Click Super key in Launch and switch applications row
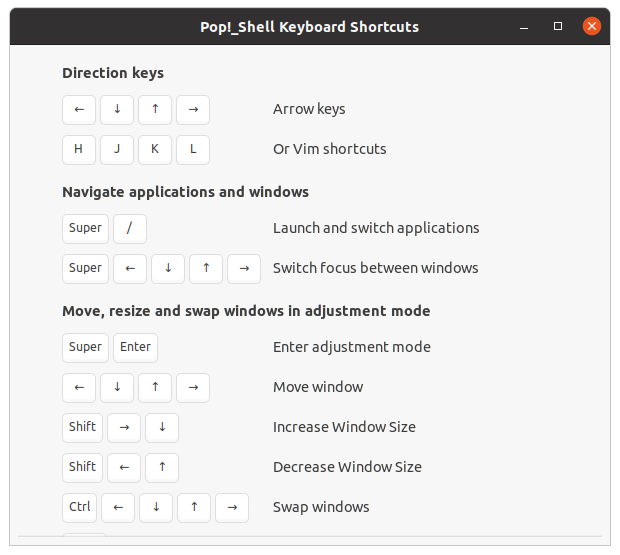Screen dimensions: 620x555 (x=85, y=228)
